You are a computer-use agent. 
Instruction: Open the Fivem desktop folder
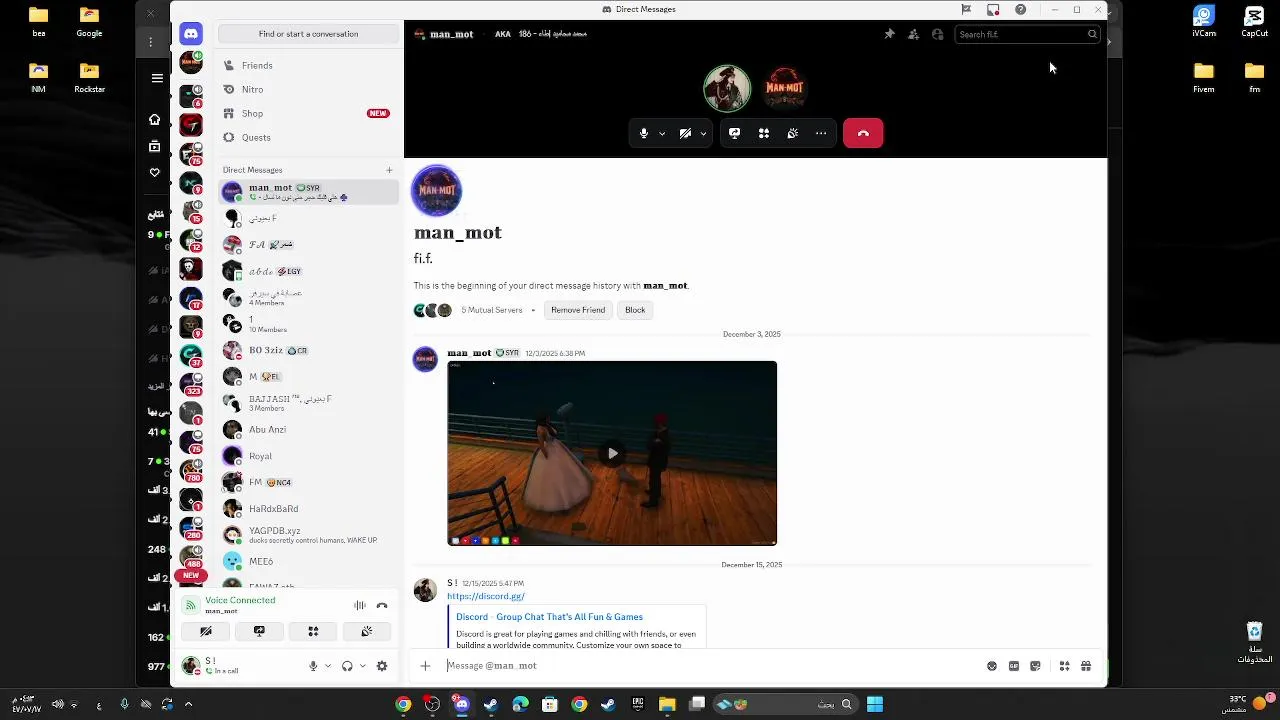point(1204,77)
